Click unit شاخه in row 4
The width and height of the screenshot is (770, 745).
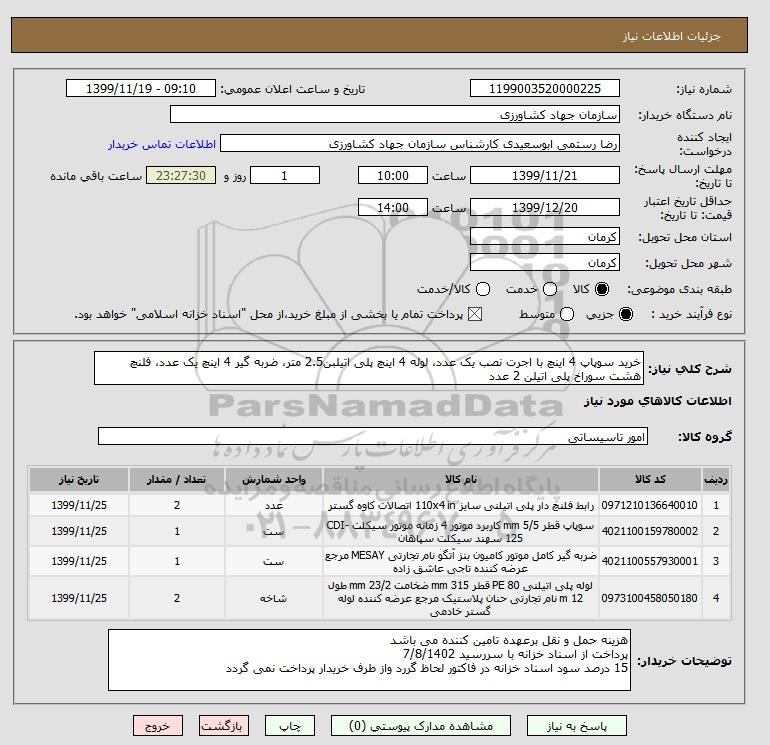(x=274, y=599)
